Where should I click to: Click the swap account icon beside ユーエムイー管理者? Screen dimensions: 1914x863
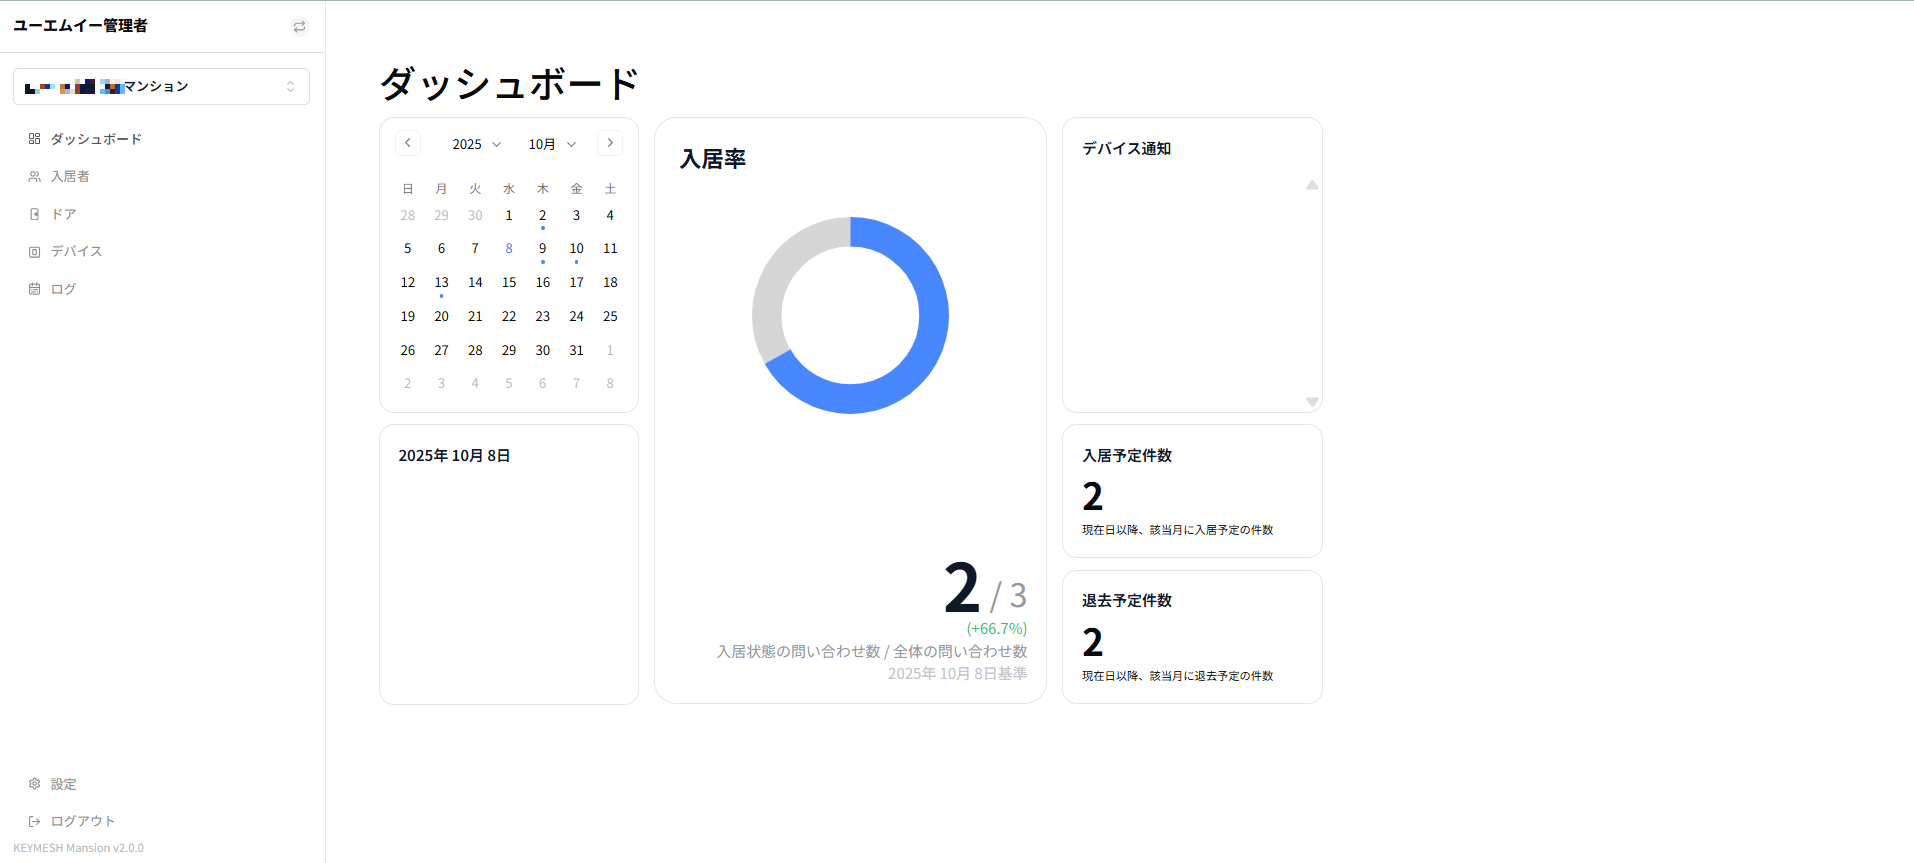pos(300,27)
